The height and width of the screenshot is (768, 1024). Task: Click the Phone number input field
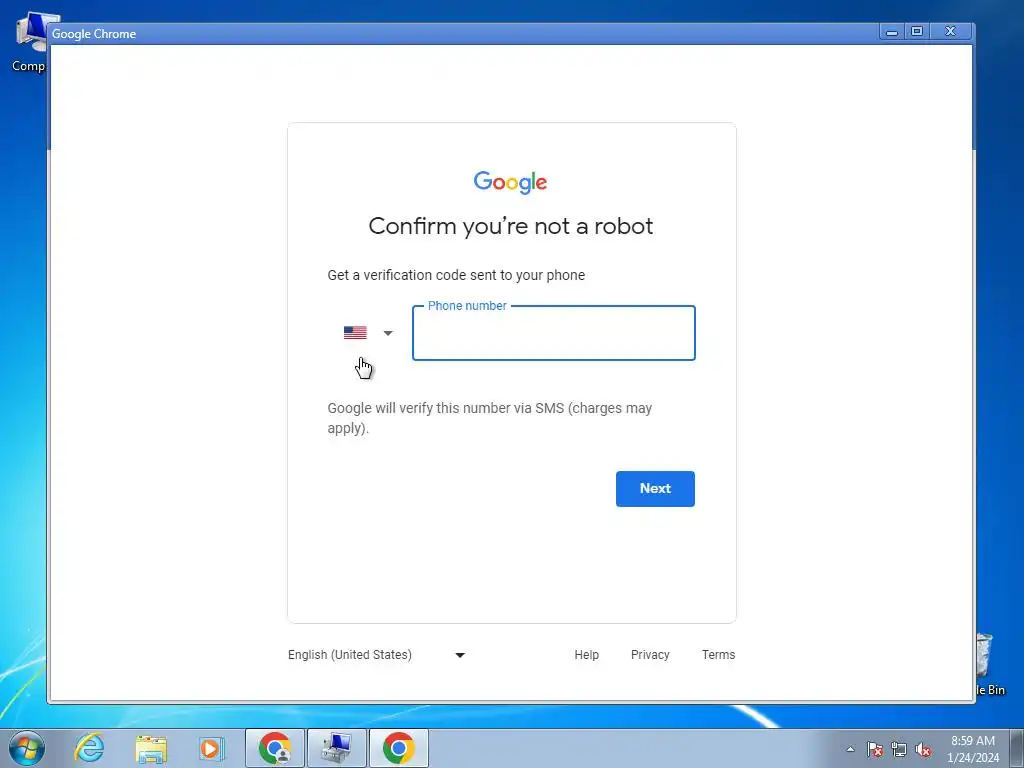(x=553, y=333)
